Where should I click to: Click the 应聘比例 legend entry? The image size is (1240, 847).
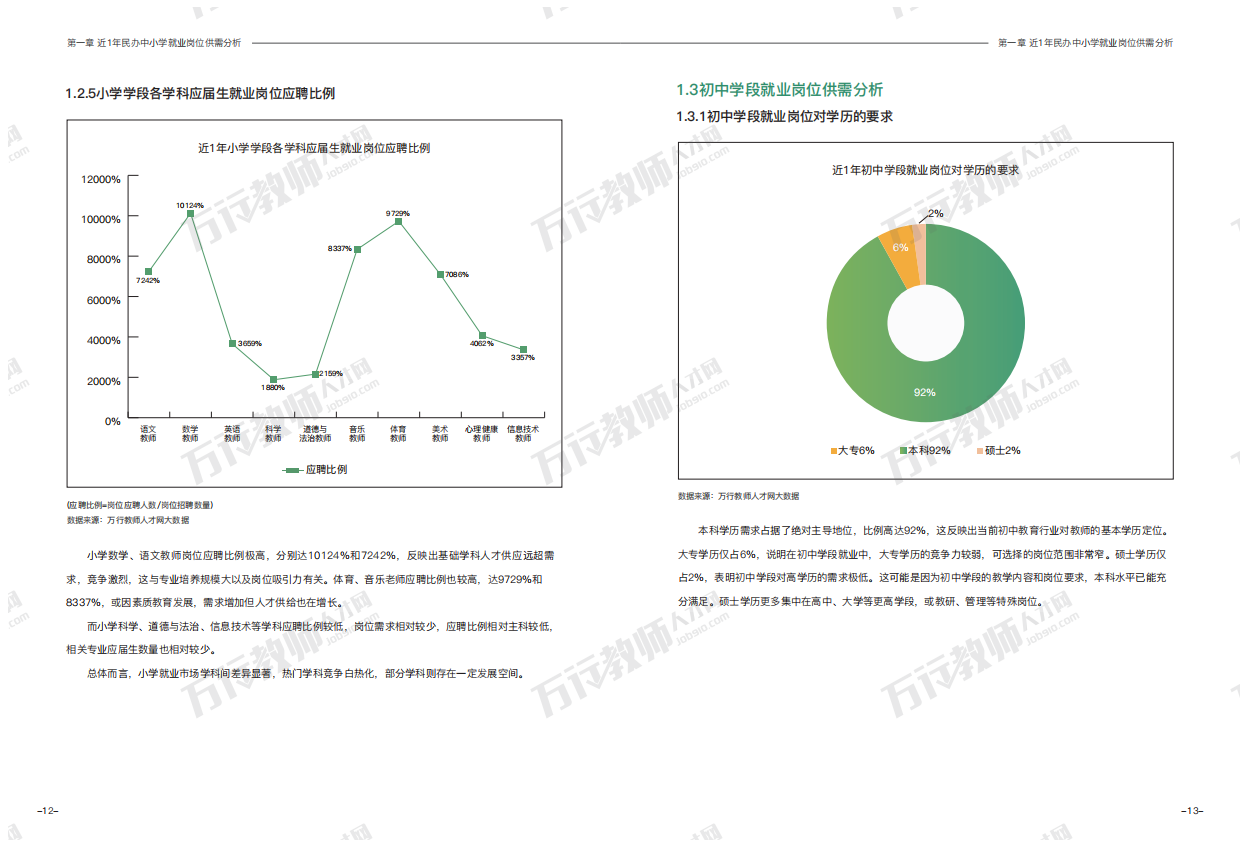315,469
